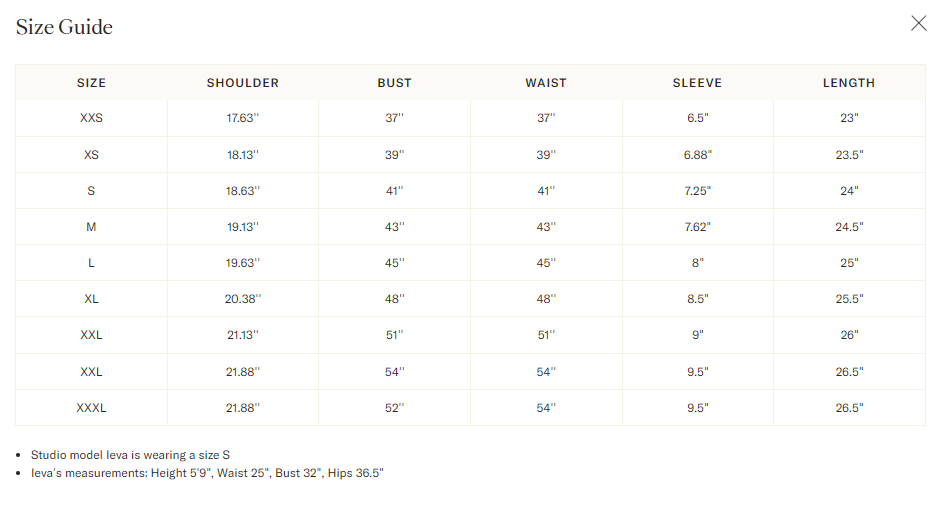The image size is (932, 517).
Task: Select the 6.88" sleeve measurement
Action: (x=697, y=155)
